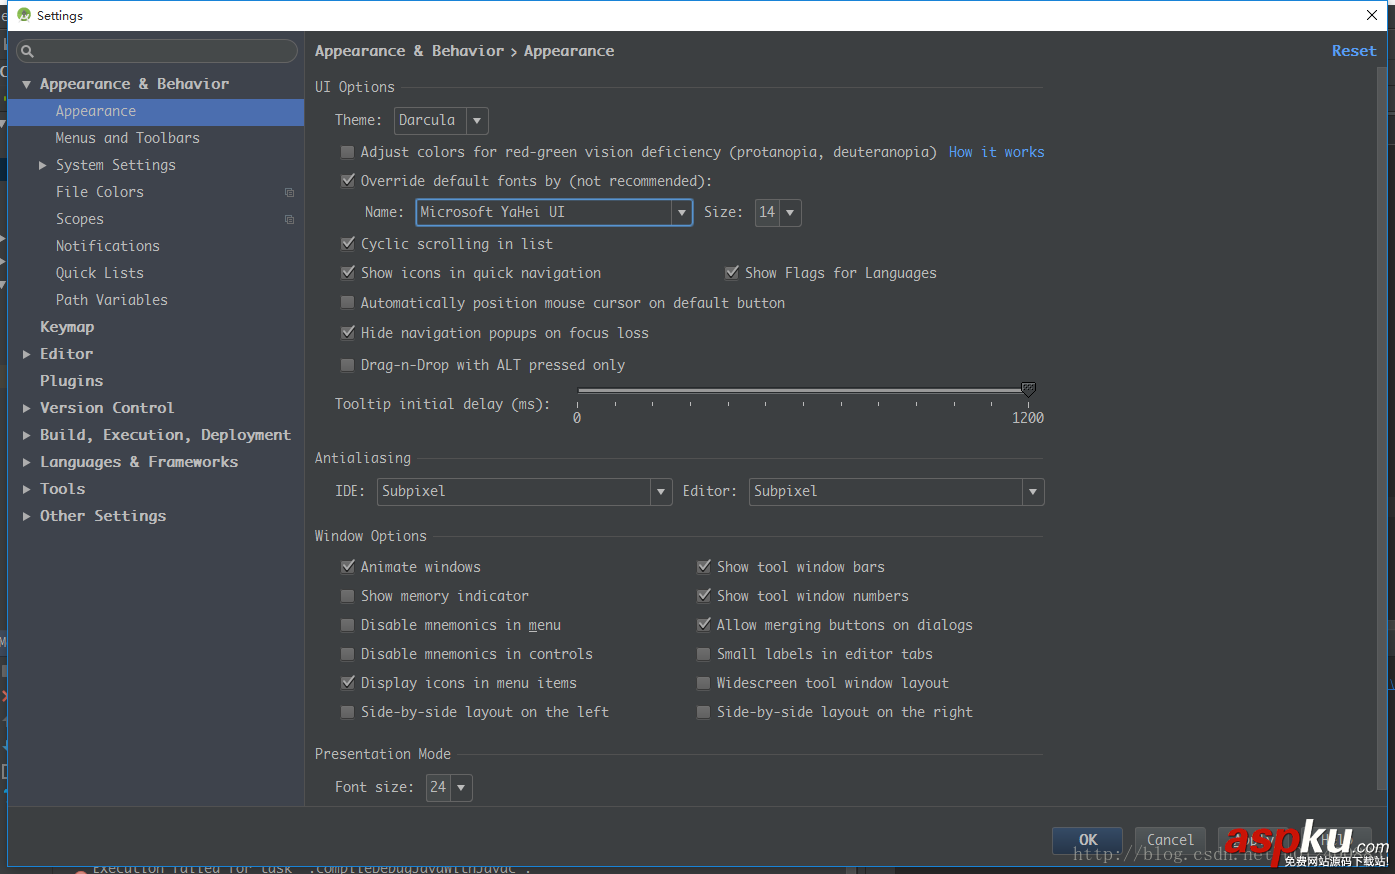1395x874 pixels.
Task: Toggle Cyclic scrolling in list
Action: (x=348, y=244)
